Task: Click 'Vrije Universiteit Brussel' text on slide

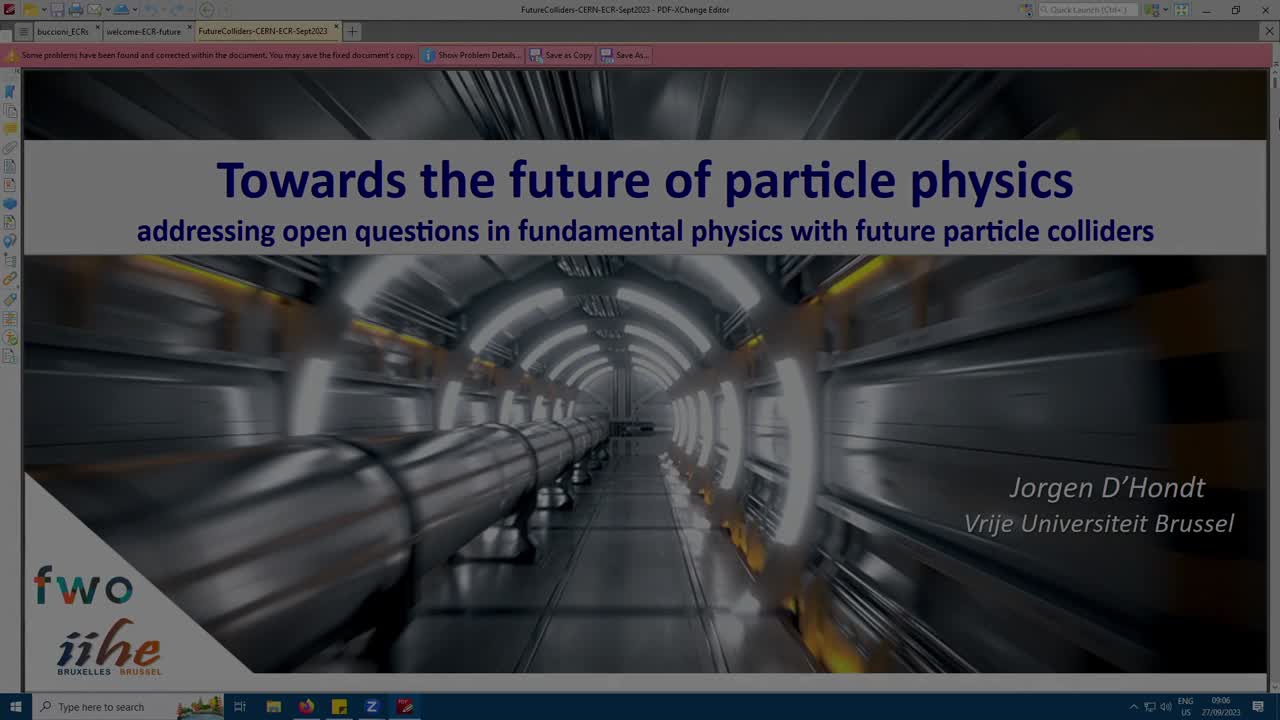Action: [1099, 523]
